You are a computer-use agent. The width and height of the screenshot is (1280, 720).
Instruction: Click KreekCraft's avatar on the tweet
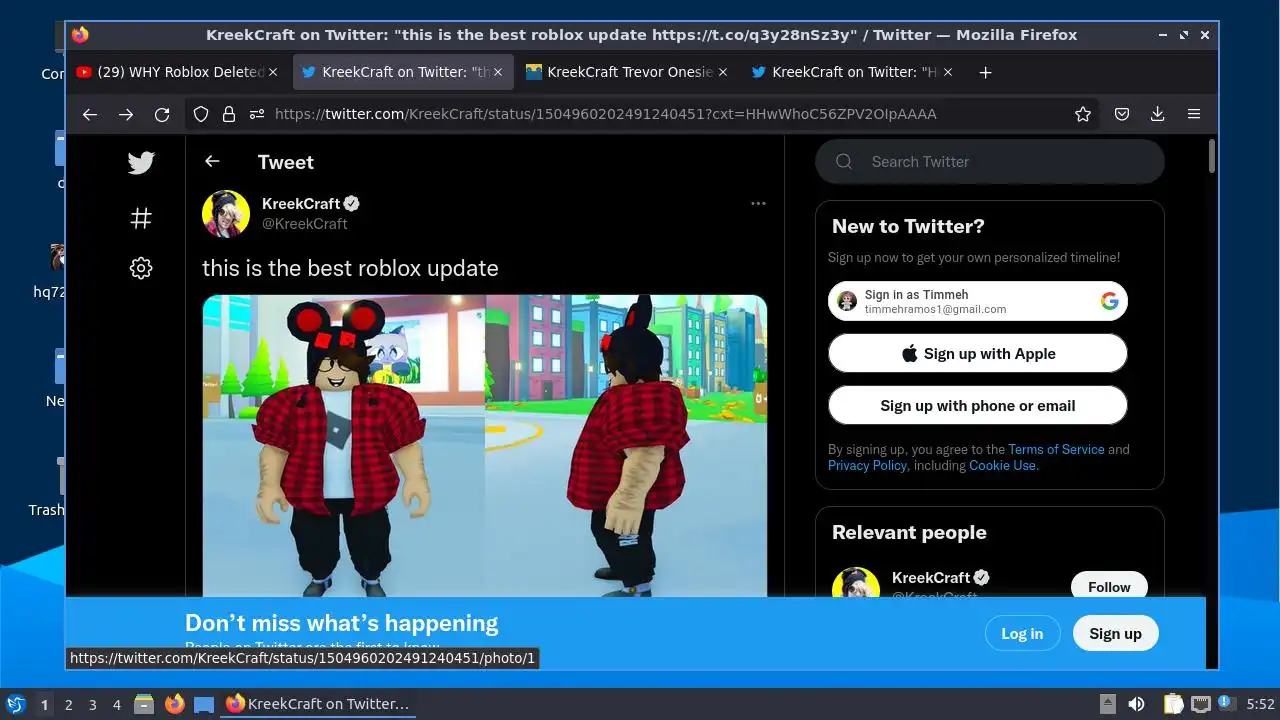tap(226, 214)
